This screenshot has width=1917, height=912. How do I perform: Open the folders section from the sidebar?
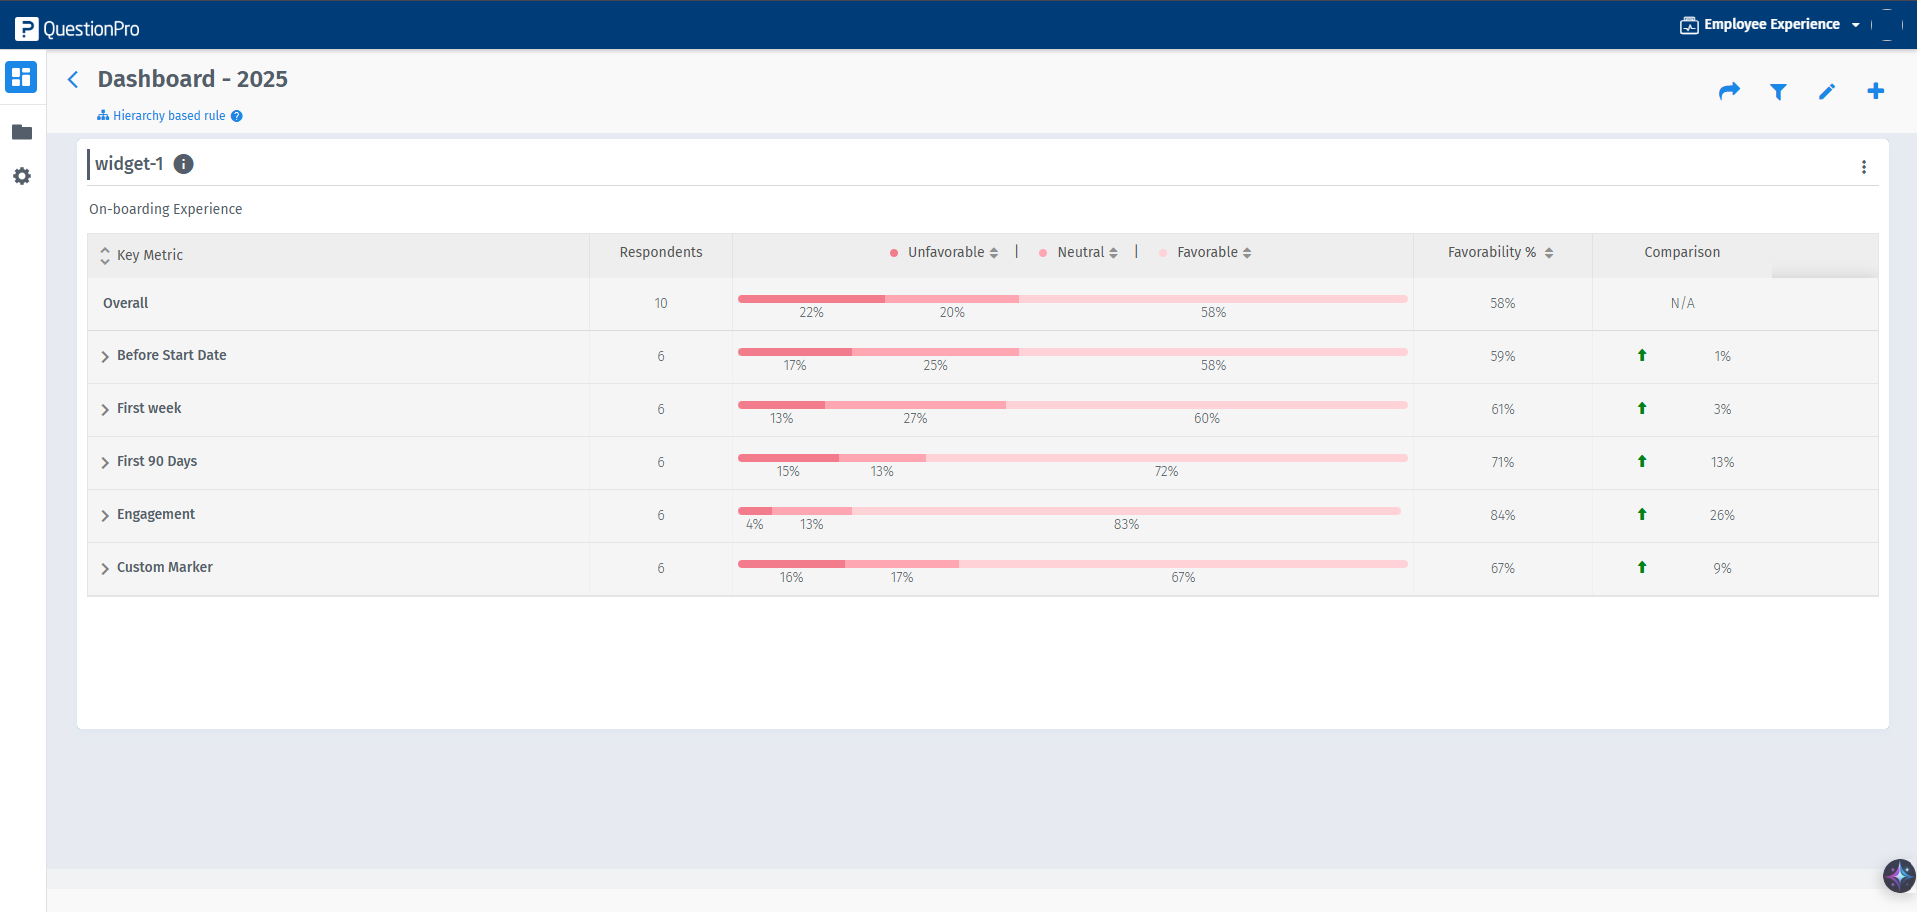tap(21, 132)
